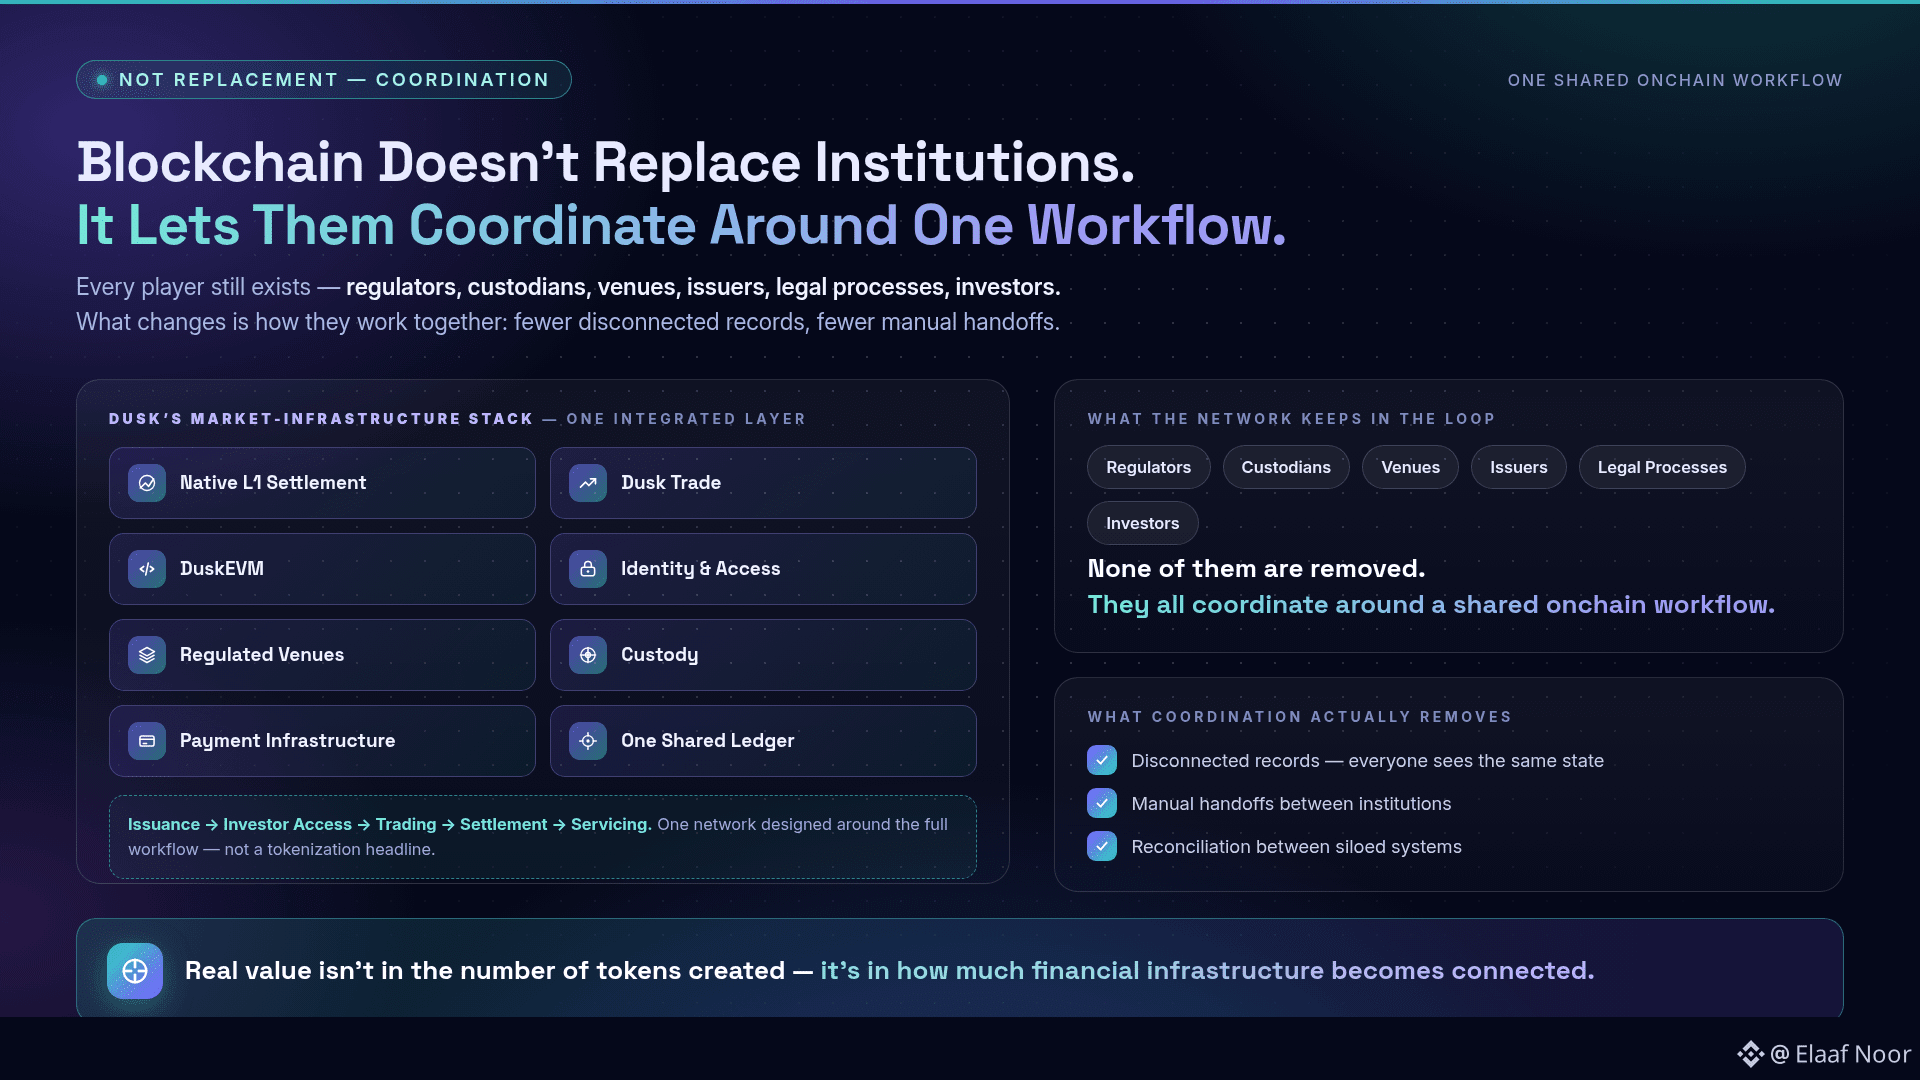Click Settlement in the workflow note
This screenshot has height=1080, width=1920.
pyautogui.click(x=503, y=824)
